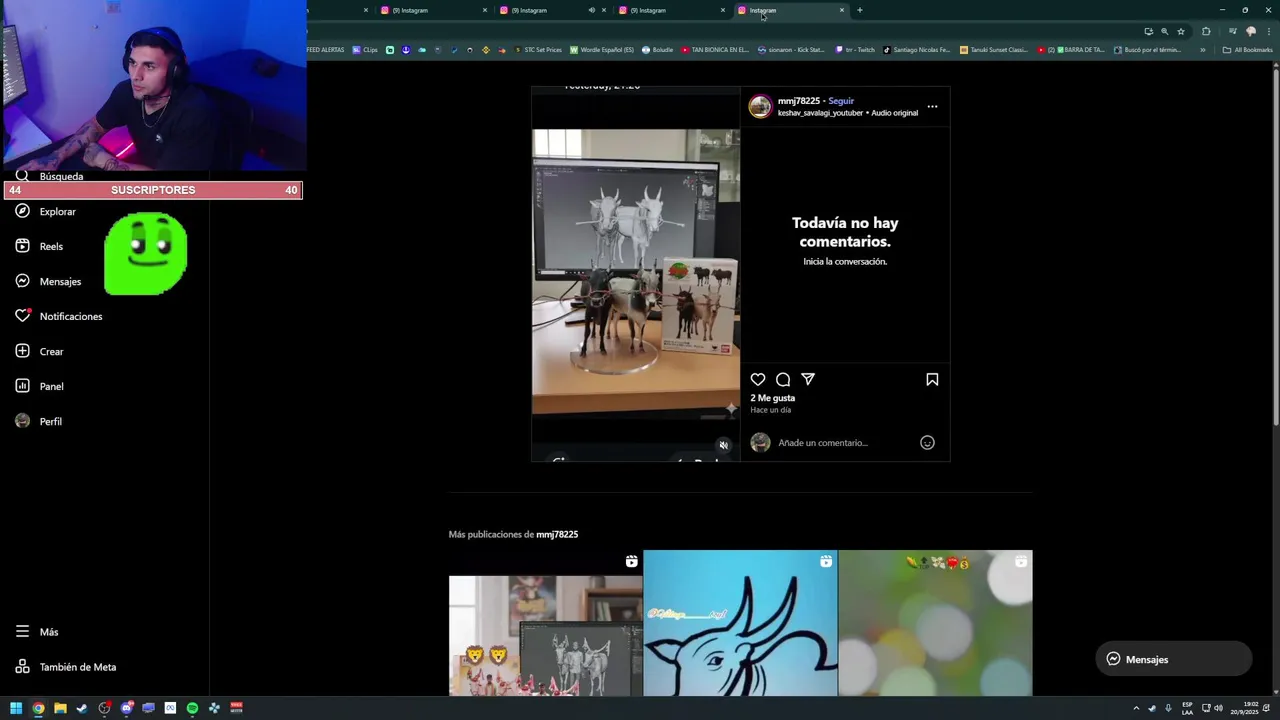Open the browser zoom magnifier icon
Screen dimensions: 1280x720
pyautogui.click(x=1164, y=31)
